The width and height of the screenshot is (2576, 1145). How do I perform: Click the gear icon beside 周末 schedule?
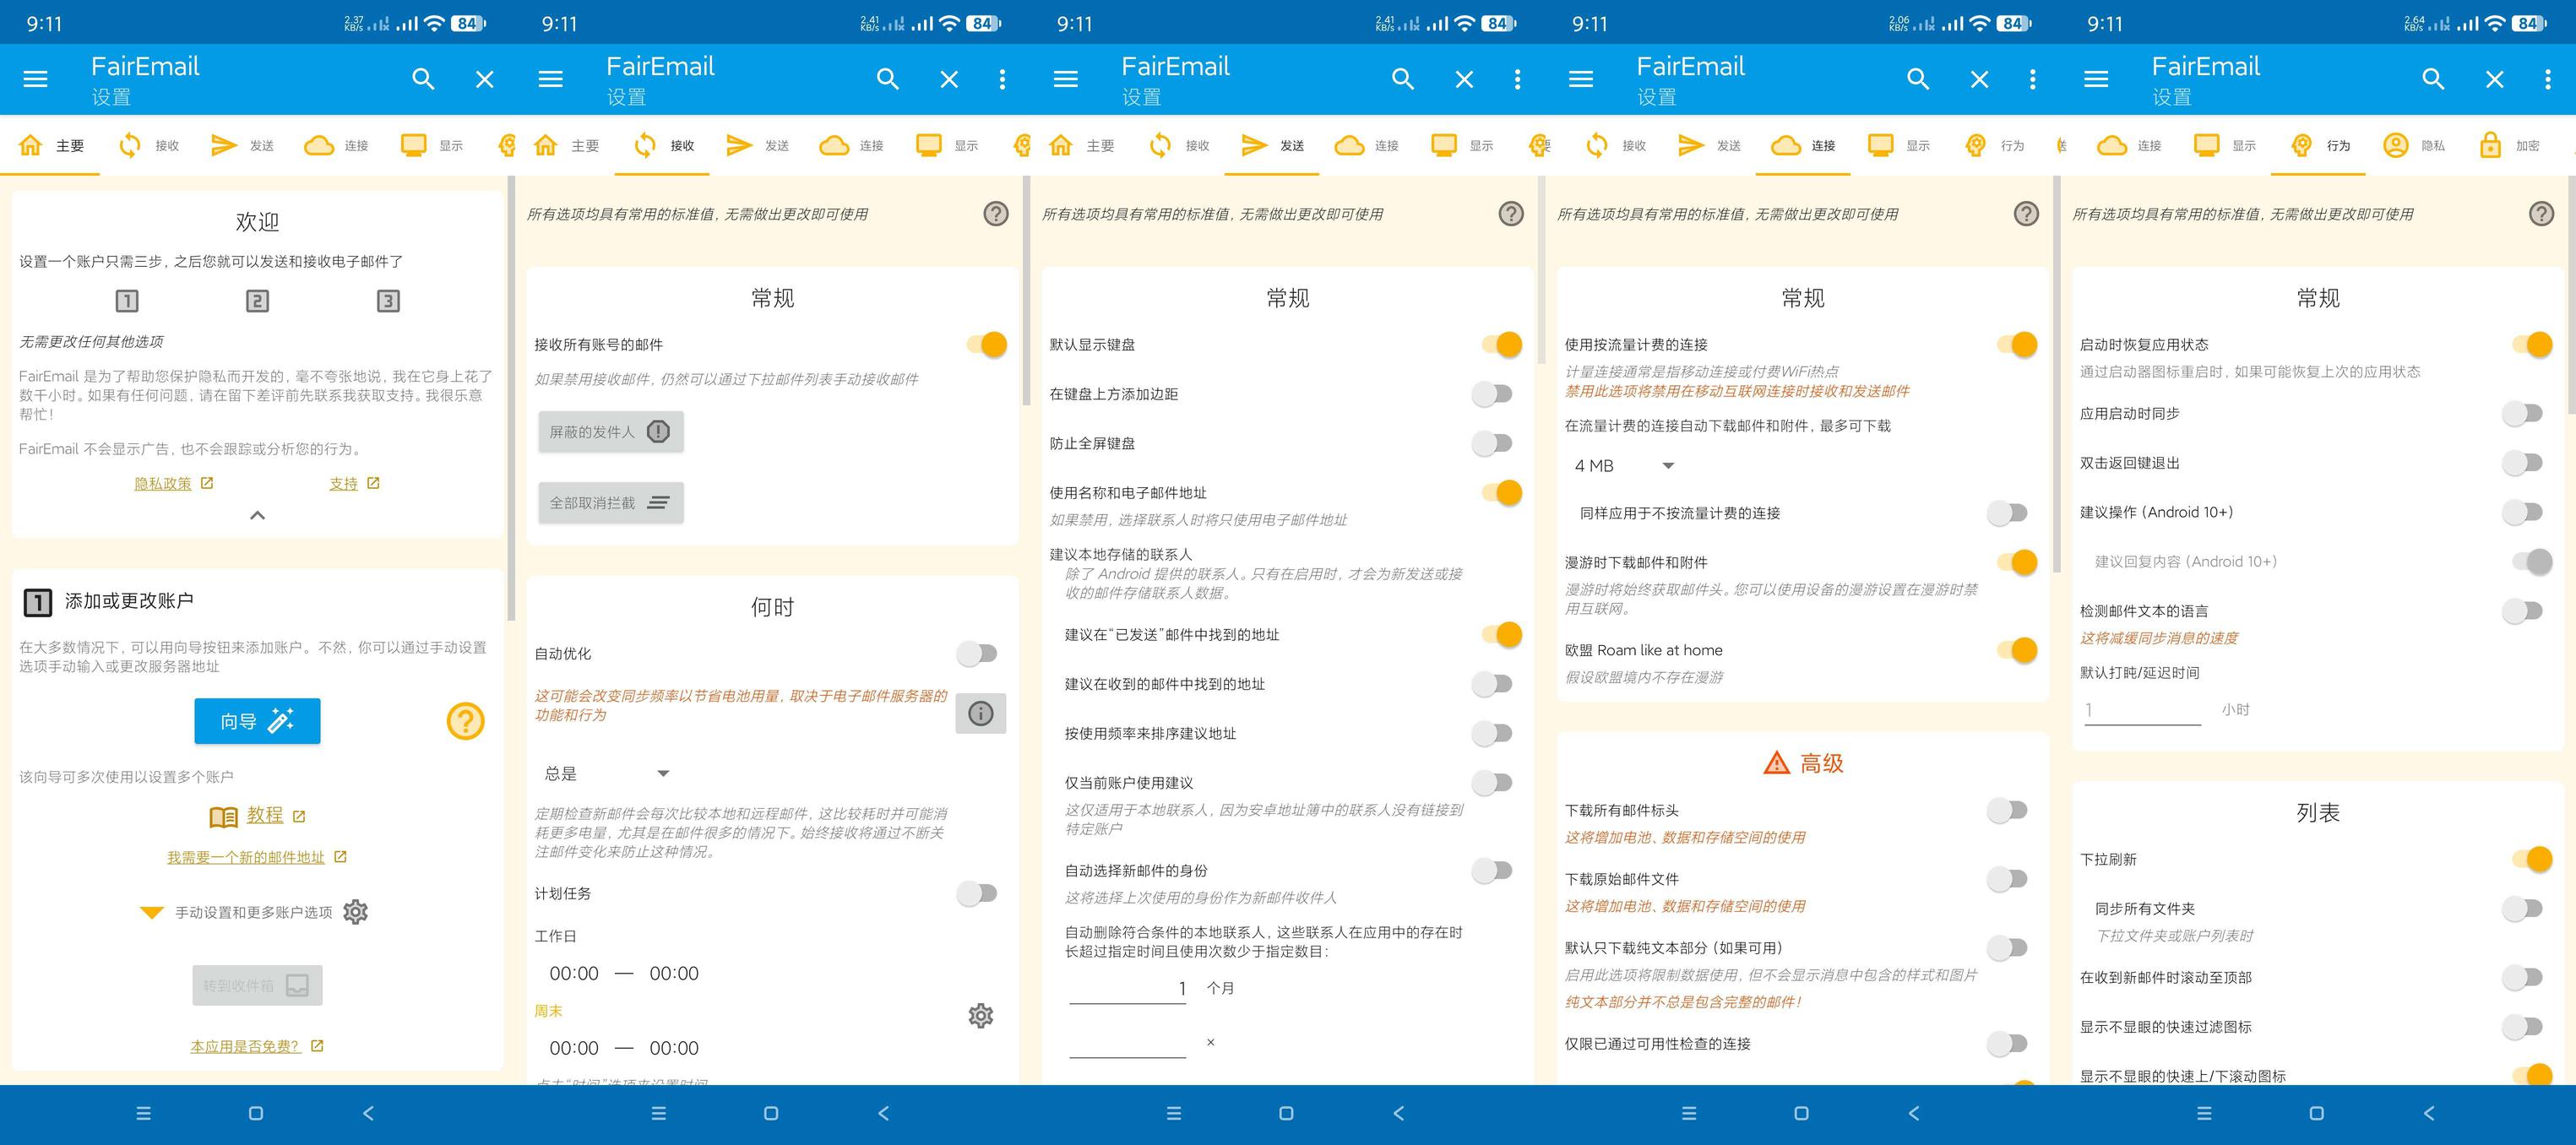pos(980,1015)
